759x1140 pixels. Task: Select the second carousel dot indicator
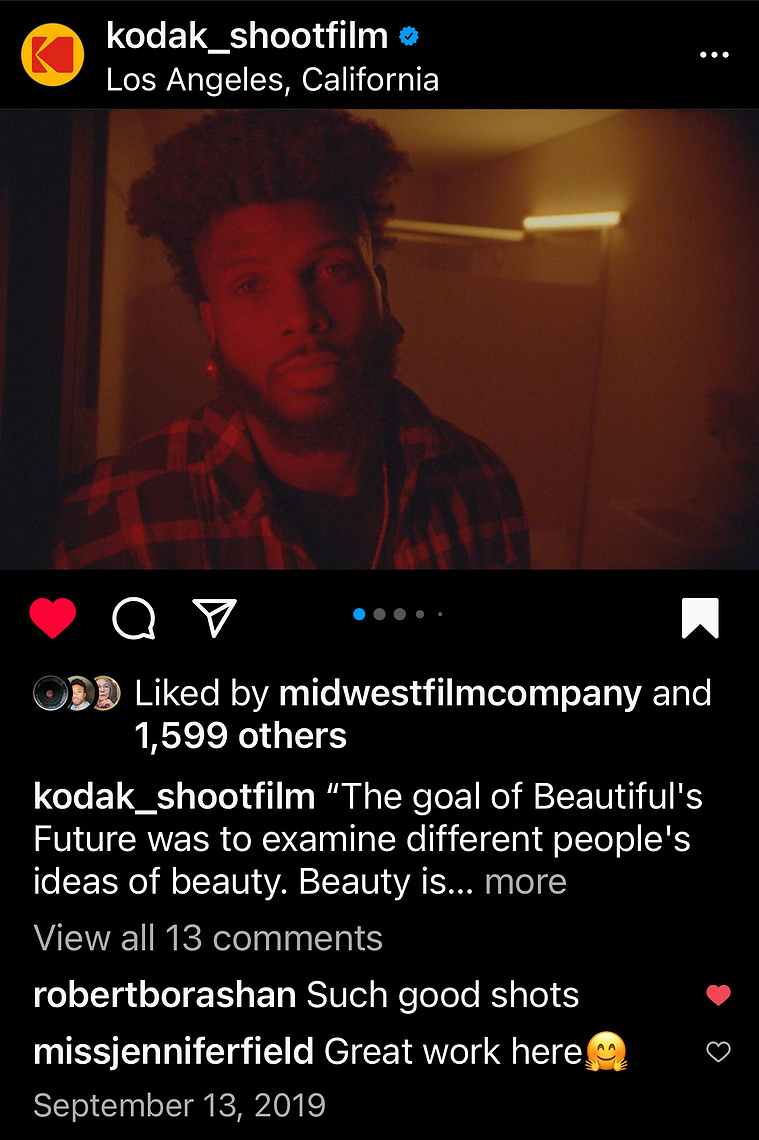[379, 614]
